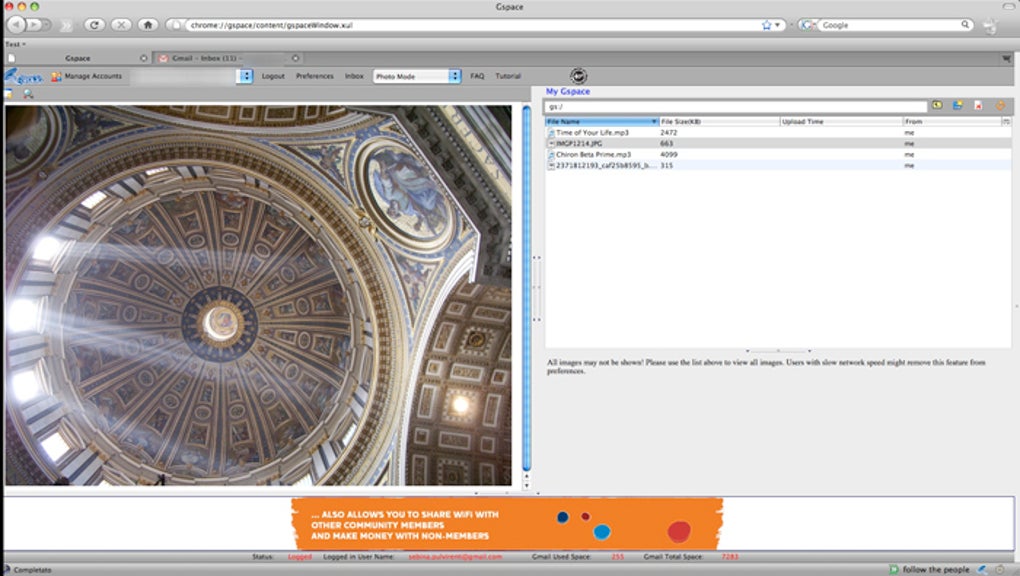Click the My Gspace heading
Viewport: 1020px width, 576px height.
coord(568,92)
